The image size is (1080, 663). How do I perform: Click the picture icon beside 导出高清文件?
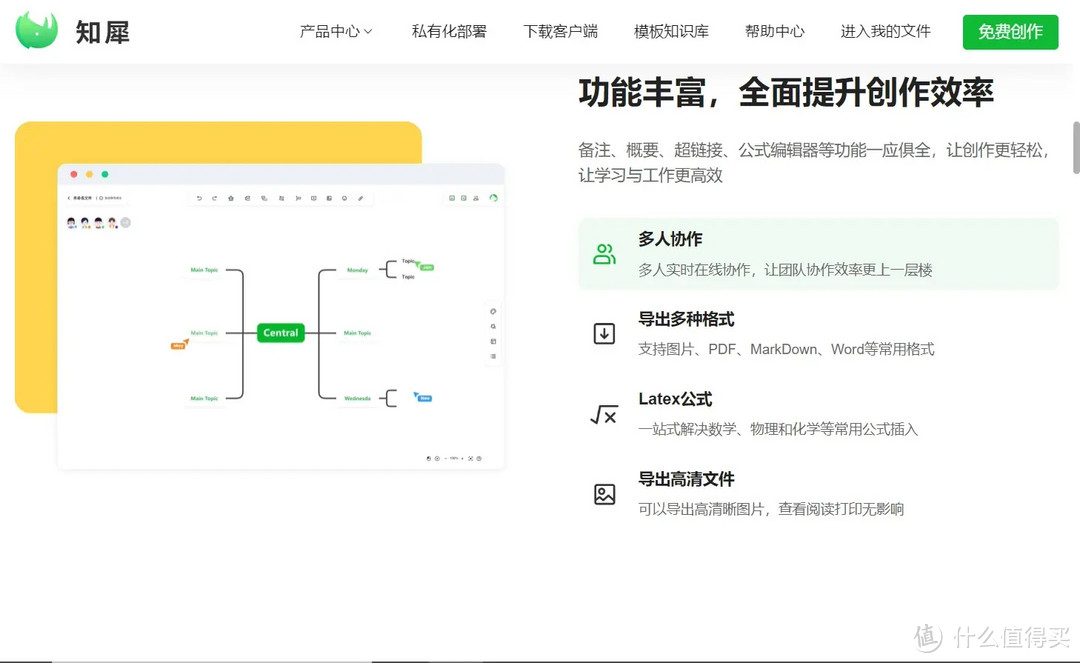click(604, 494)
